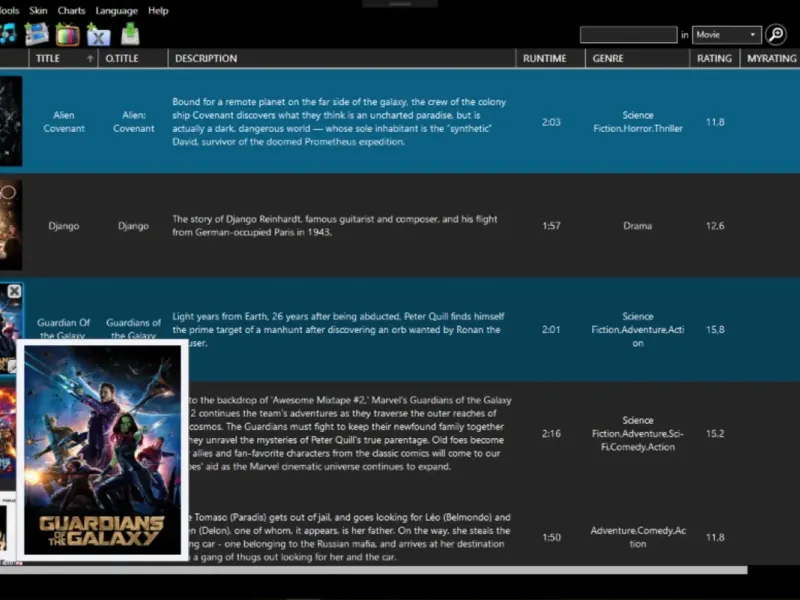
Task: Open the Charts menu
Action: coord(71,11)
